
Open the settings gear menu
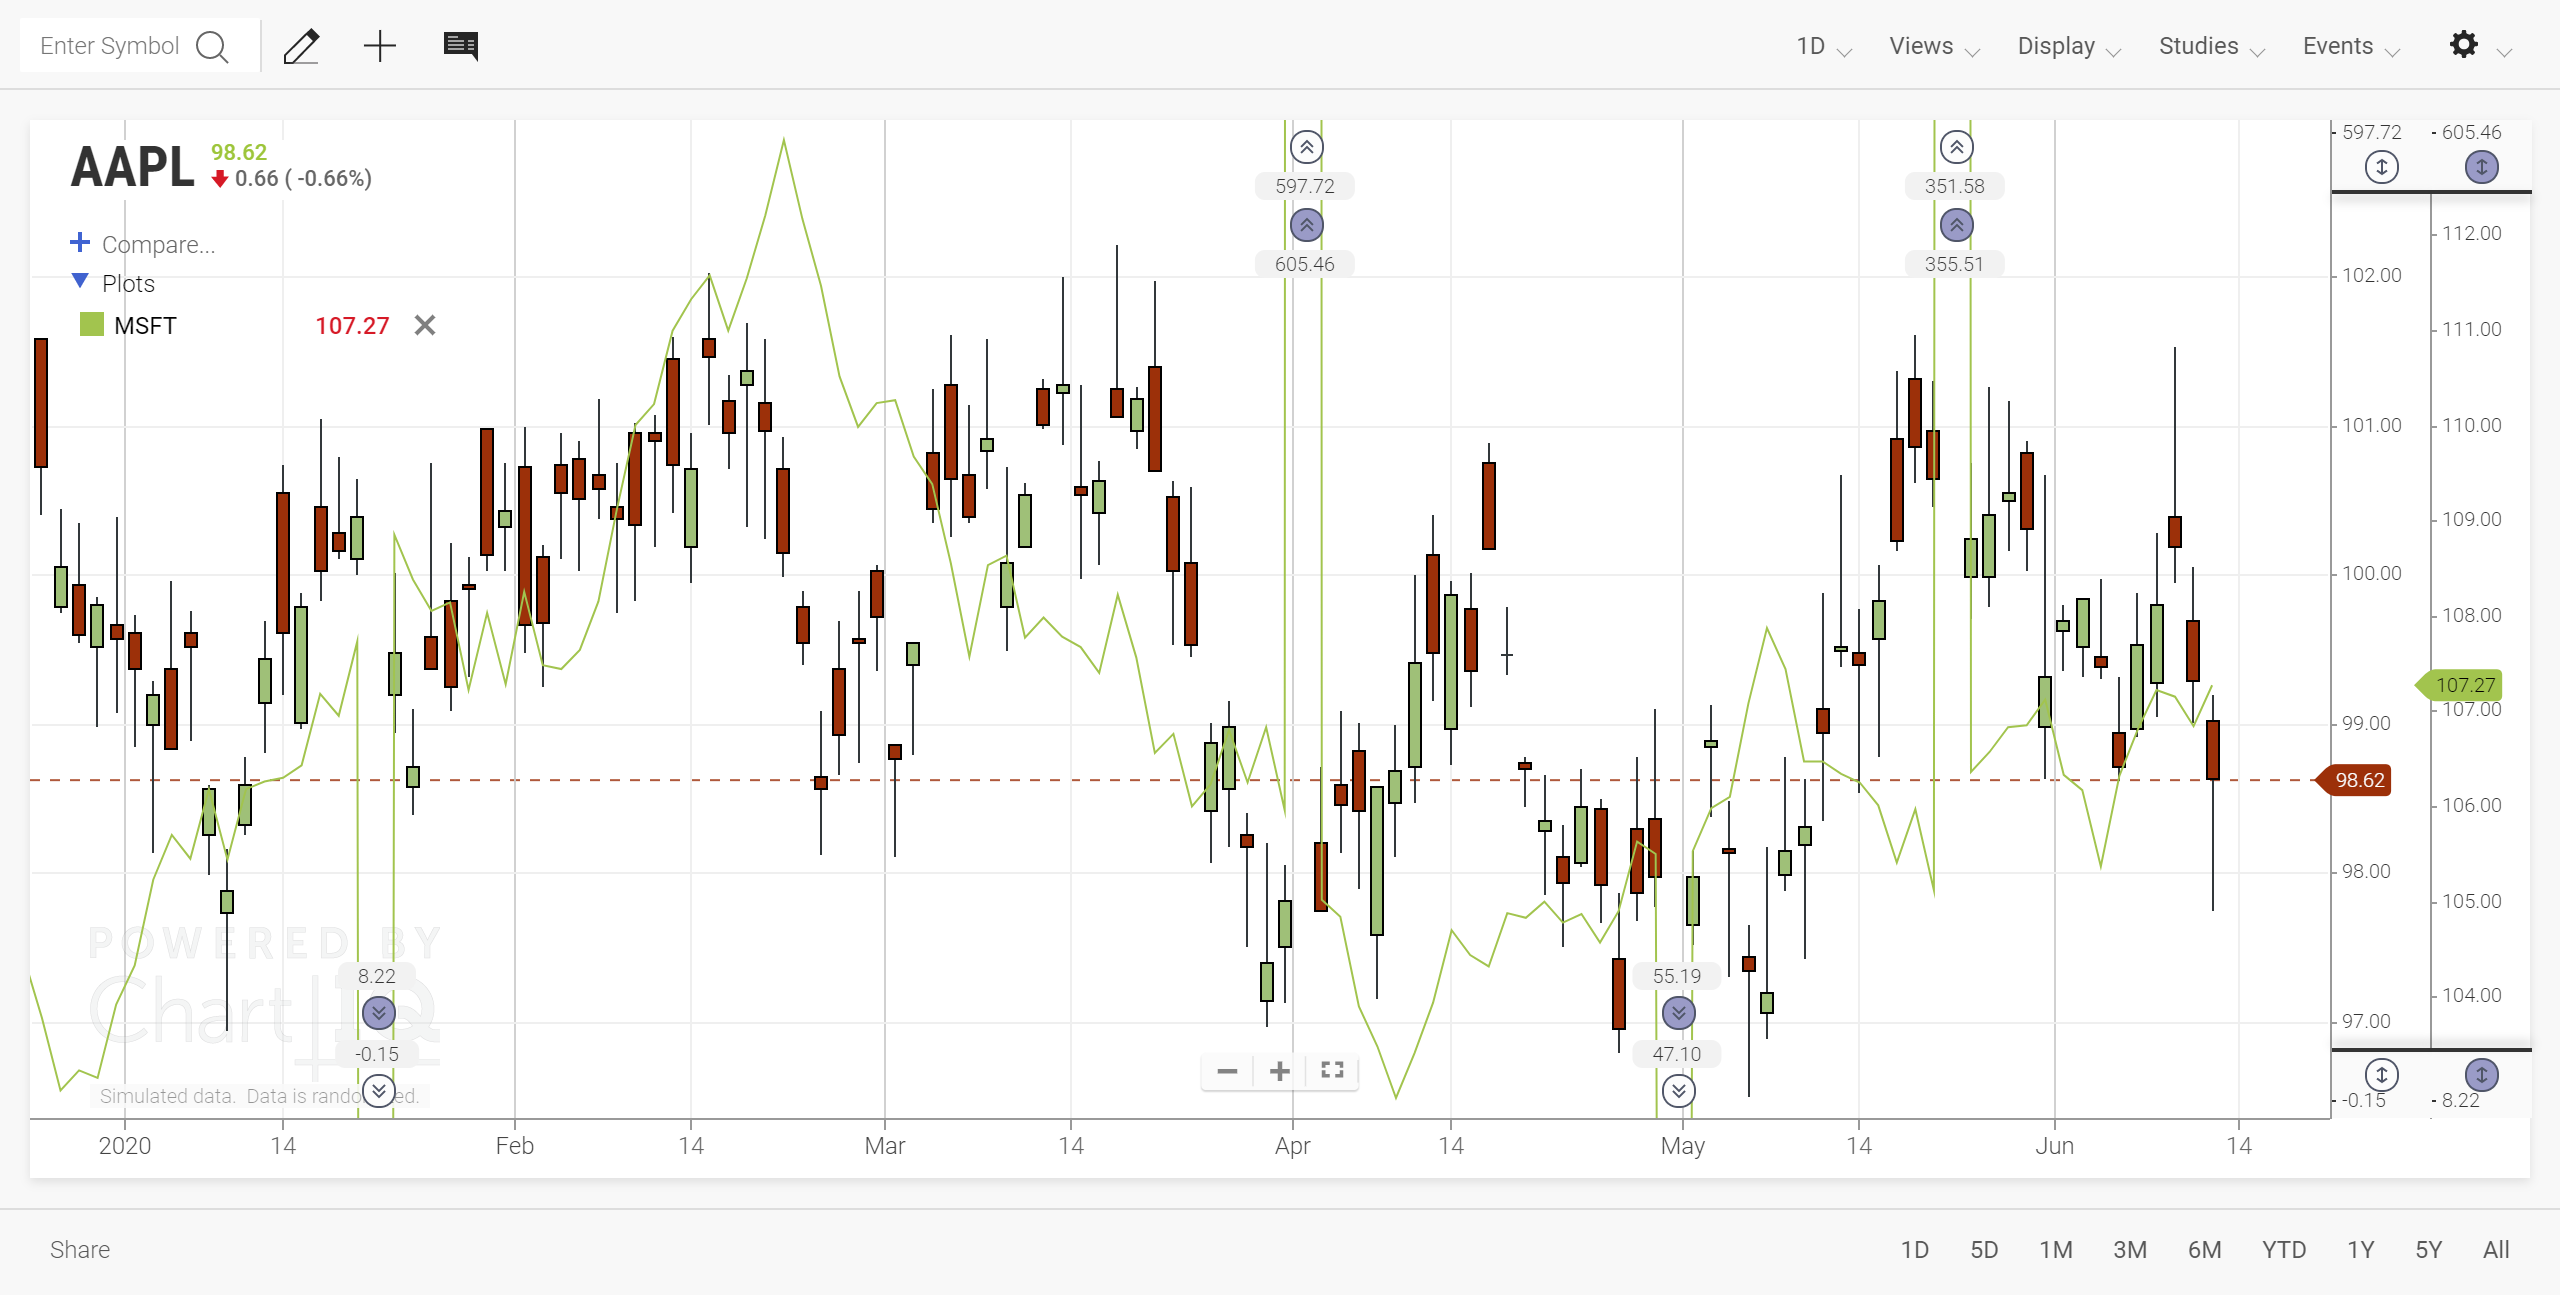click(2464, 44)
